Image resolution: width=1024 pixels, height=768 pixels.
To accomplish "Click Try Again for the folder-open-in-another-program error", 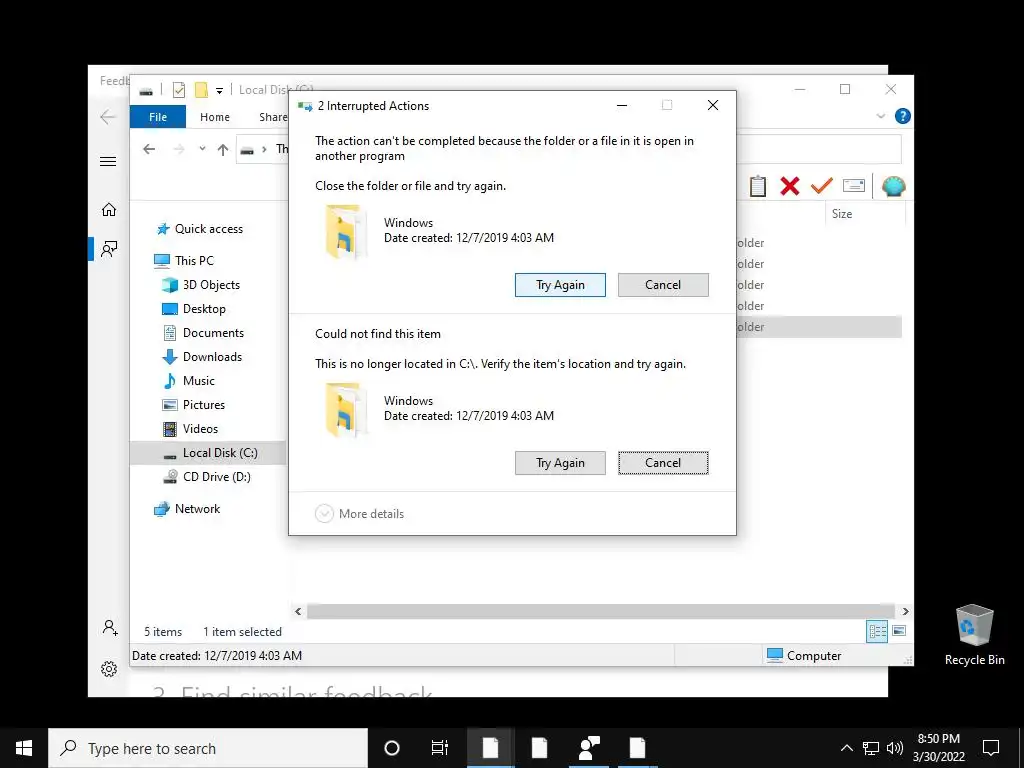I will pos(560,285).
